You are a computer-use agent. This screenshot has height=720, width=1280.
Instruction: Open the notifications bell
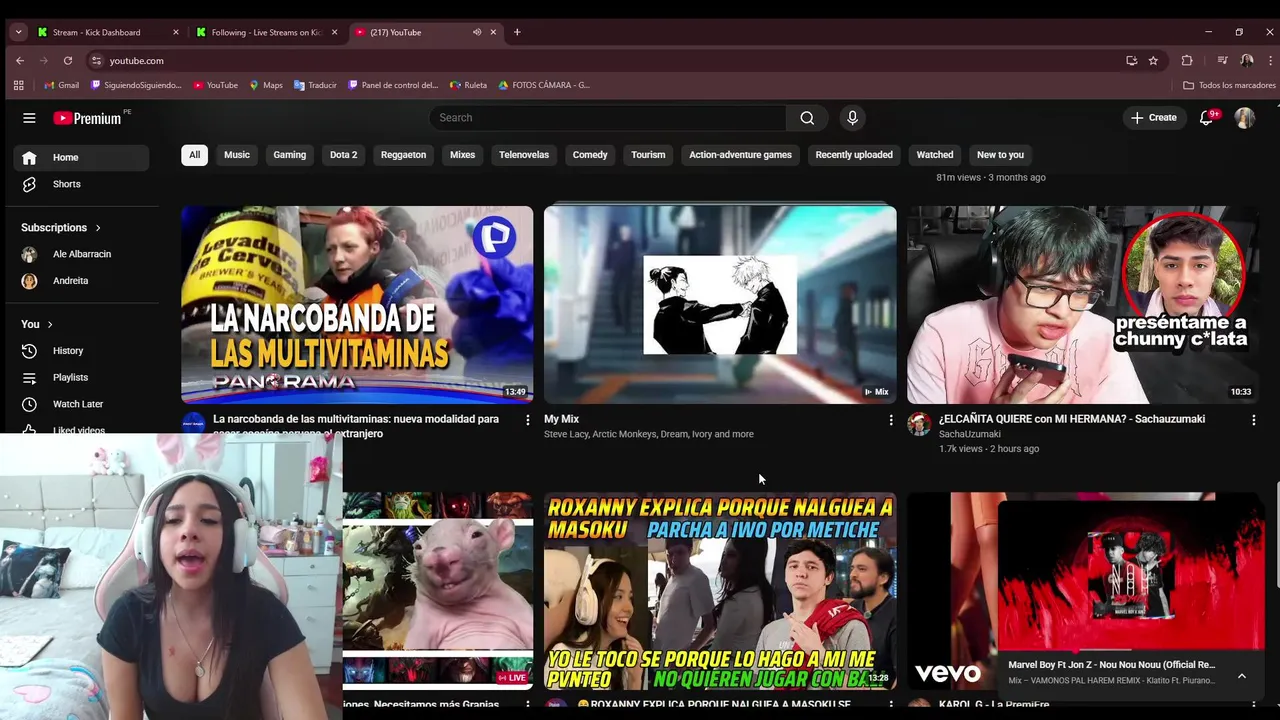[1207, 118]
